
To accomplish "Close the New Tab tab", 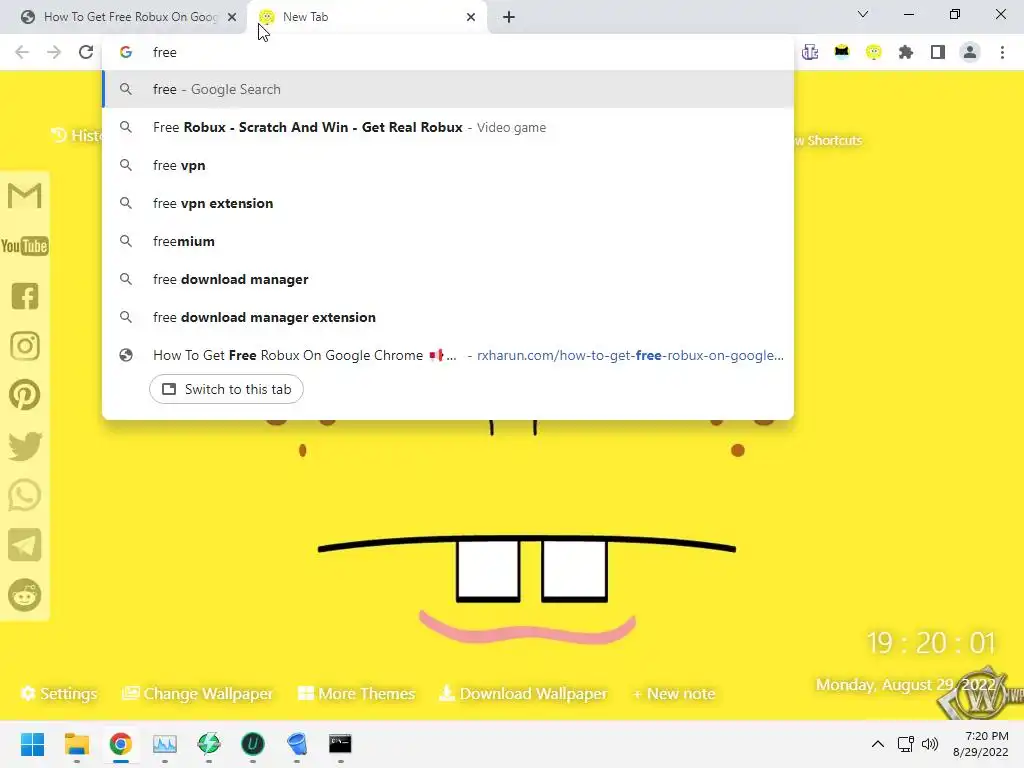I will [x=471, y=17].
